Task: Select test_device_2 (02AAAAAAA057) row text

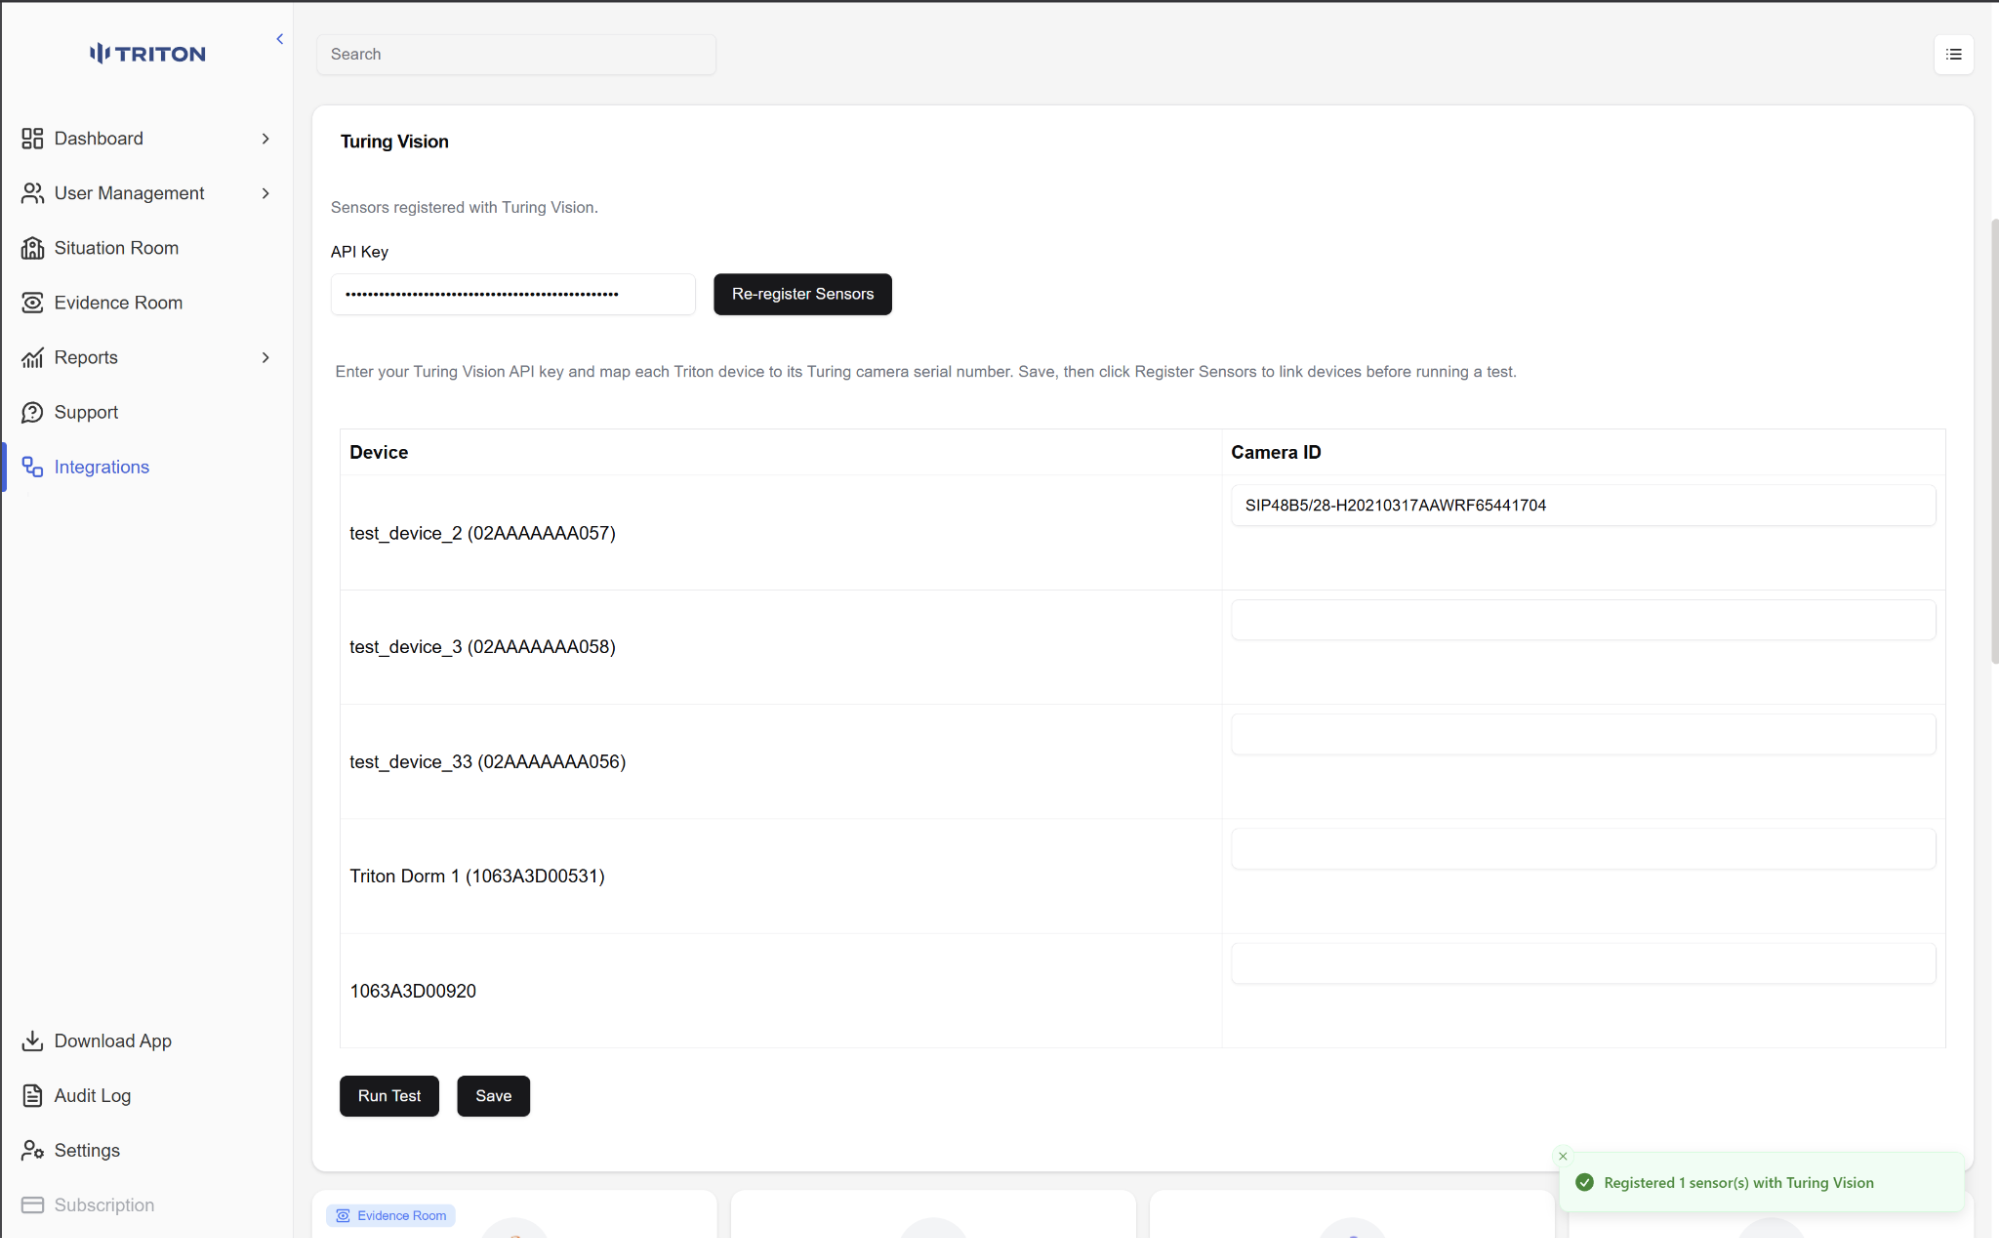Action: [483, 533]
